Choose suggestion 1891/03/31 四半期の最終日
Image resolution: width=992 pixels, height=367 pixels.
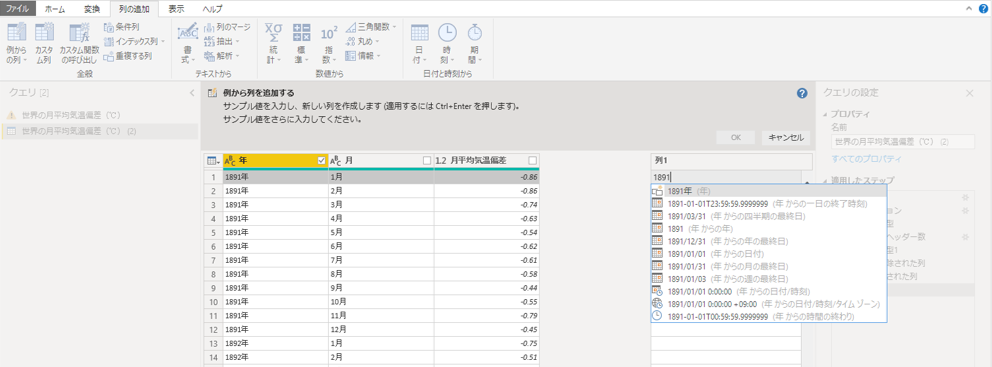pos(769,216)
